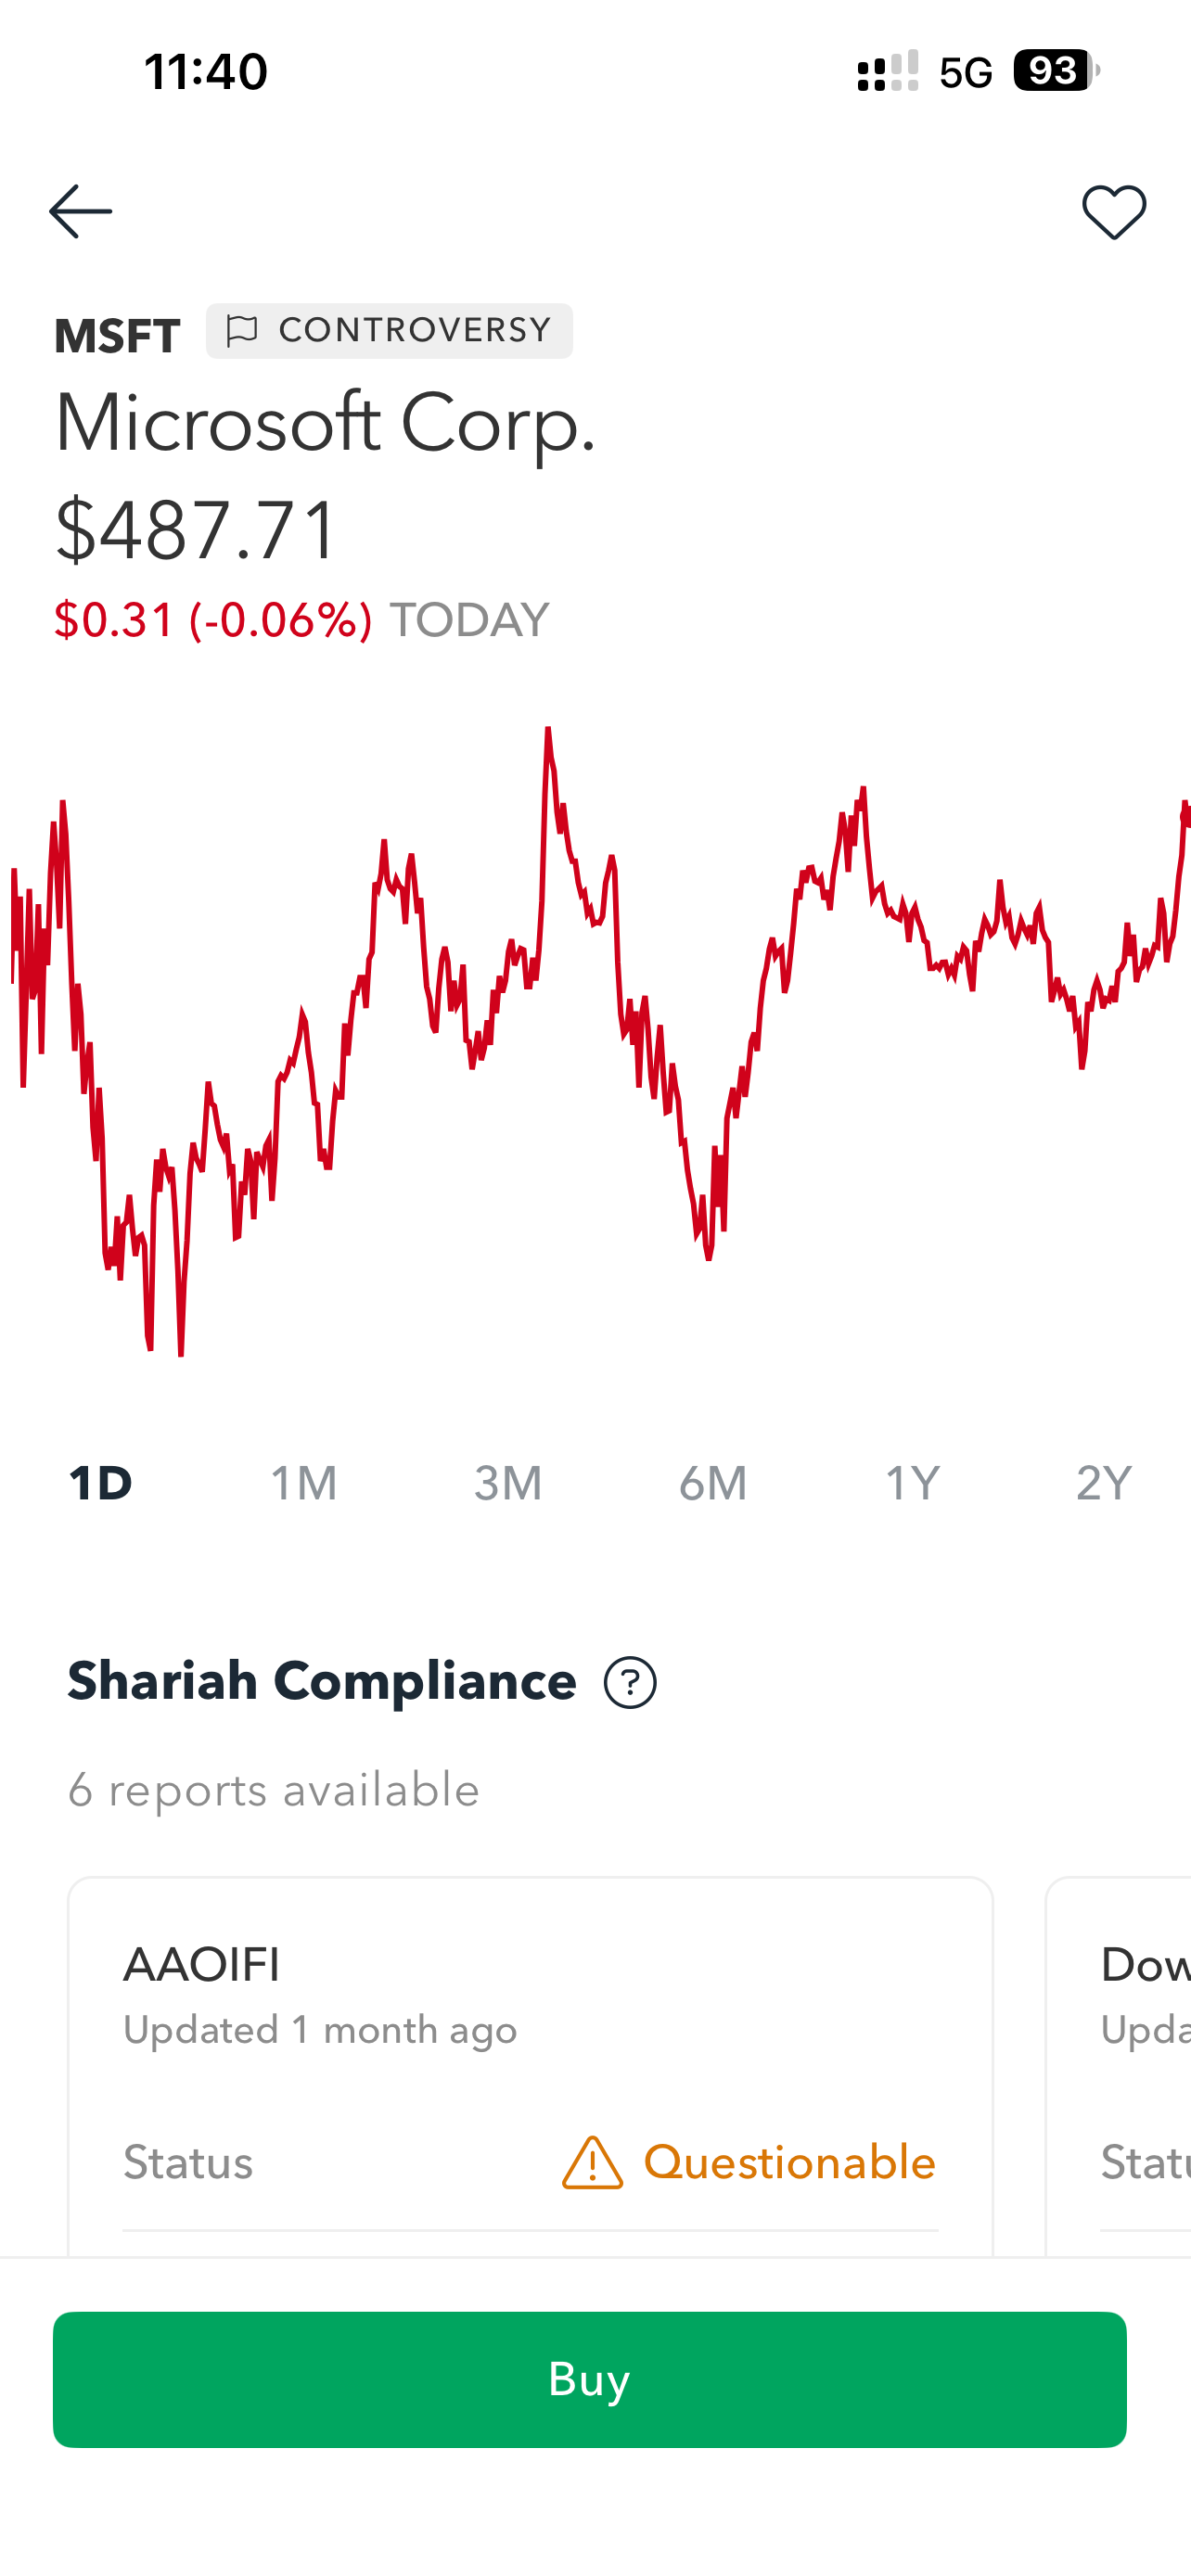Open the Shariah Compliance help question mark
The width and height of the screenshot is (1191, 2576).
tap(630, 1682)
